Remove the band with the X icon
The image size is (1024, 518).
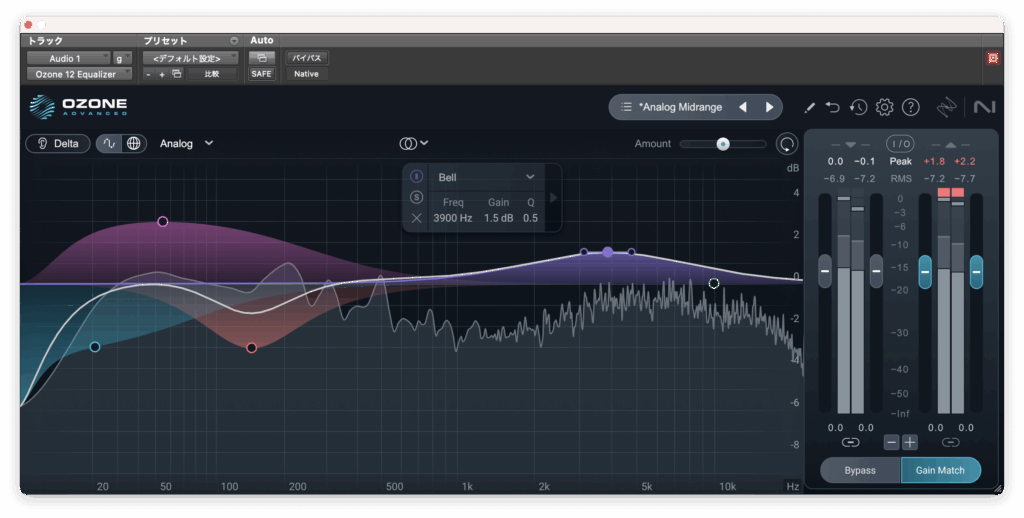tap(417, 217)
